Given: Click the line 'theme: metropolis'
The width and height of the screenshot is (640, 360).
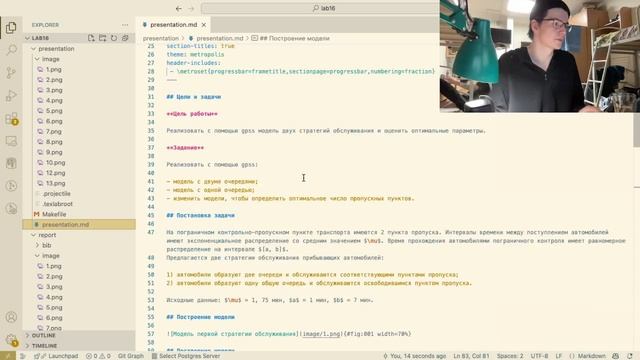Looking at the screenshot, I should [195, 54].
